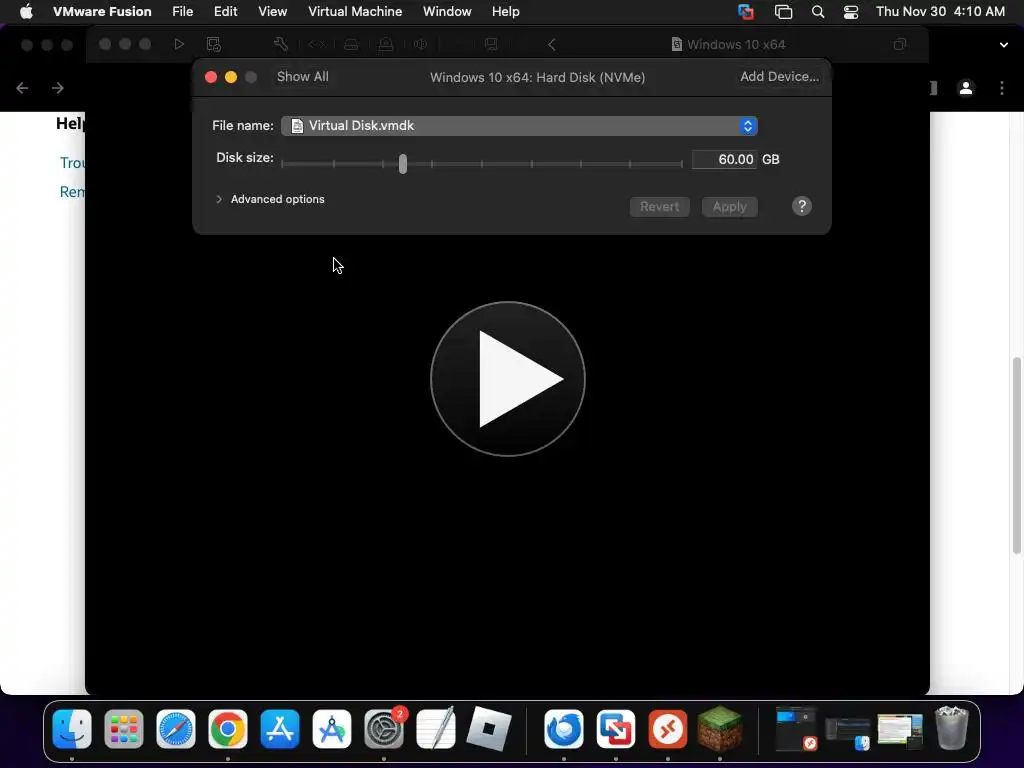Open the Apple menu
Viewport: 1024px width, 768px height.
point(26,11)
